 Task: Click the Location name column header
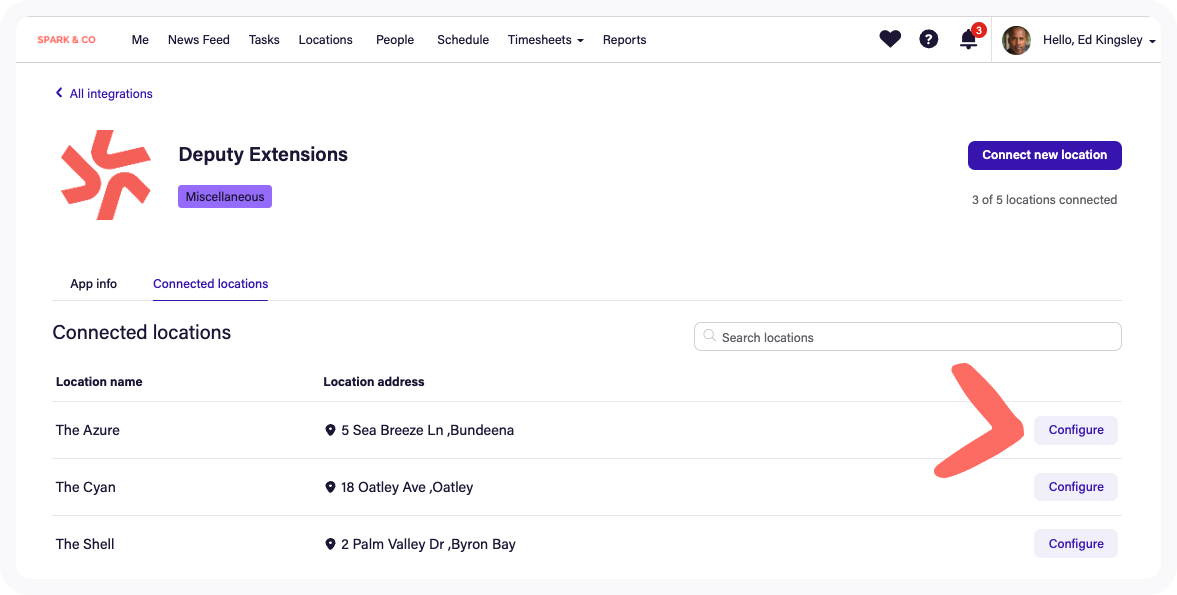(x=99, y=382)
